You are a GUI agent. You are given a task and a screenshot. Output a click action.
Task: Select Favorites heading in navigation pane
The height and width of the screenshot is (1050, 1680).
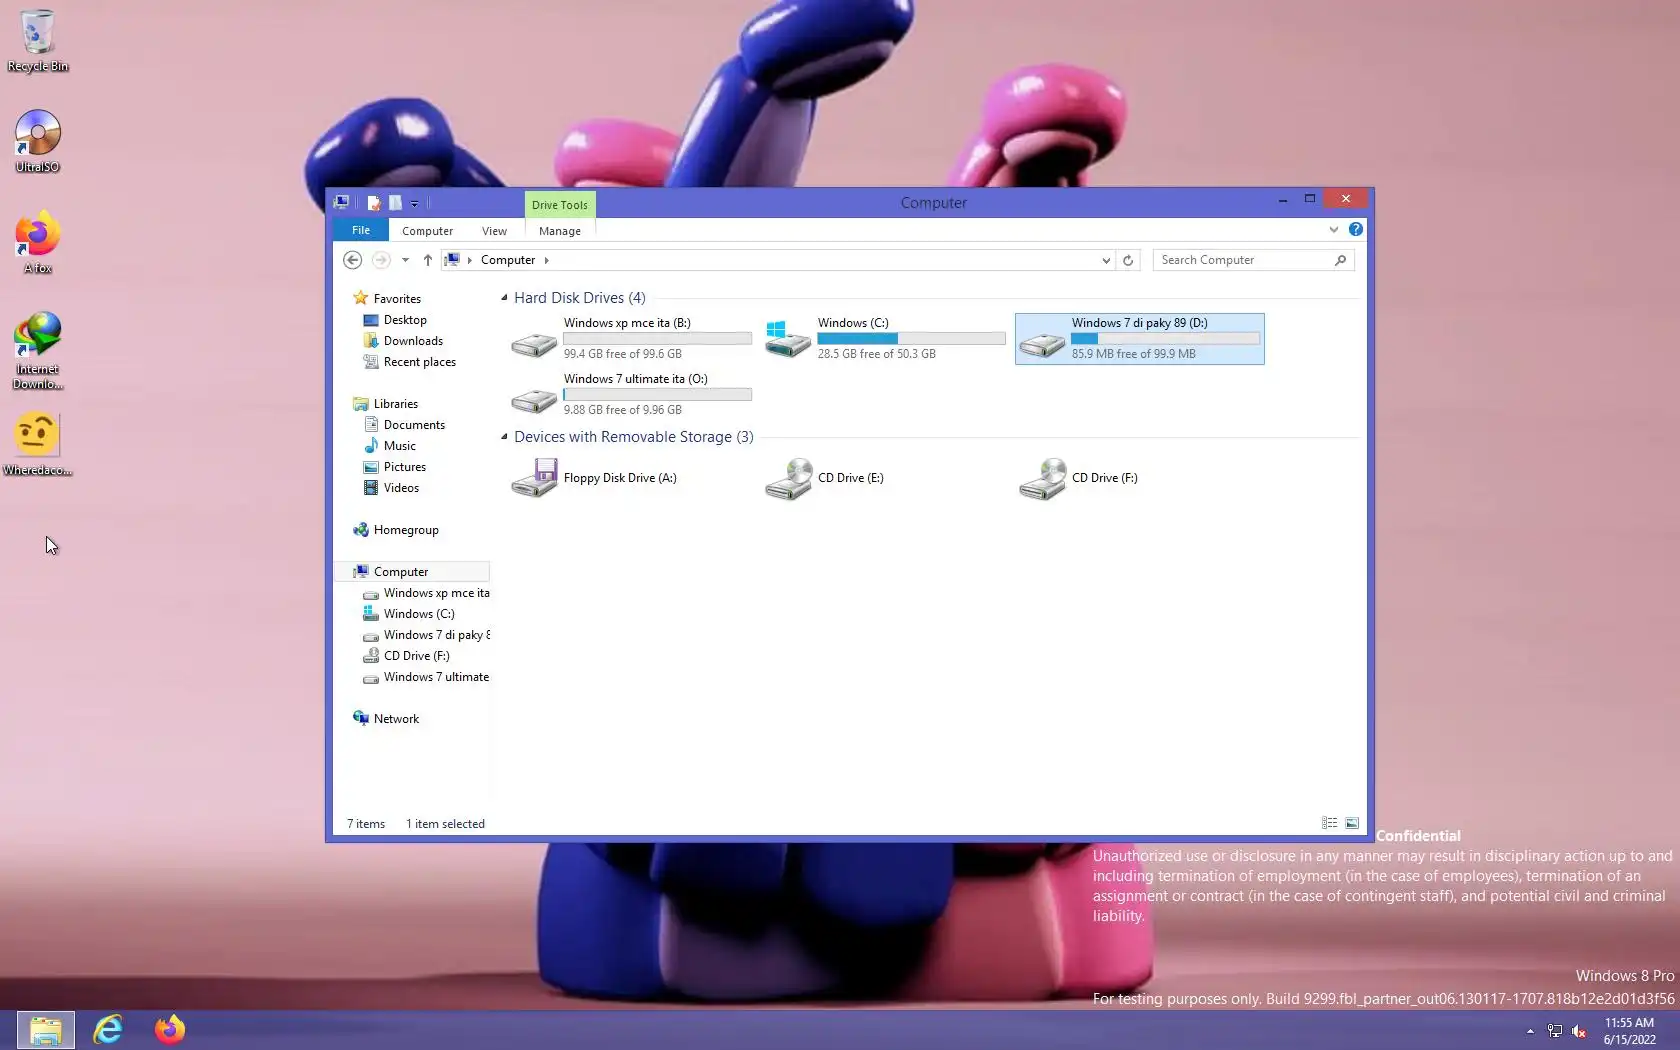(x=397, y=299)
